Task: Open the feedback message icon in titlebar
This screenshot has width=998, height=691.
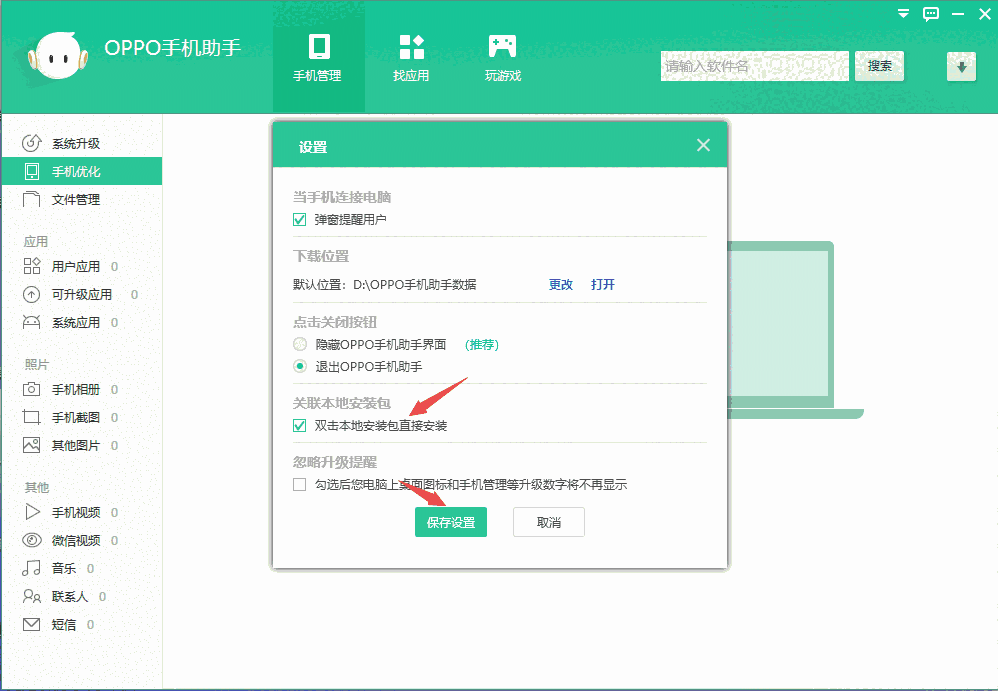Action: pos(931,14)
